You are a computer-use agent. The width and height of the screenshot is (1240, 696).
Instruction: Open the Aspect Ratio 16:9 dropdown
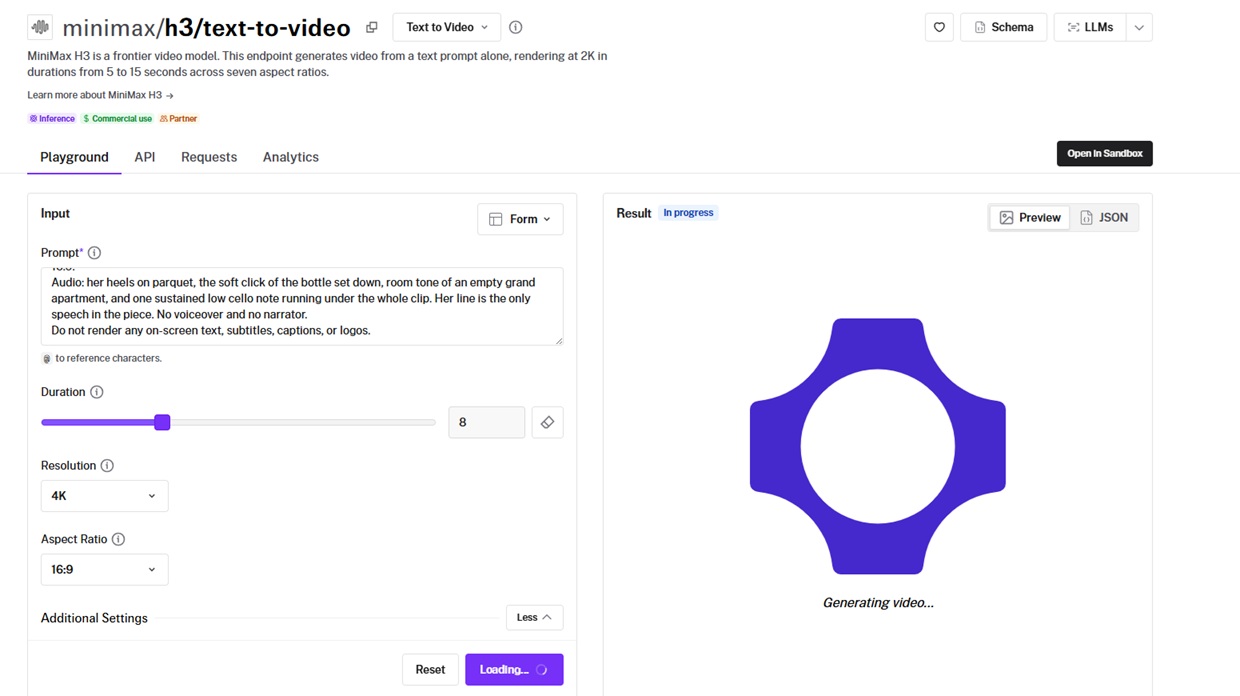tap(104, 569)
